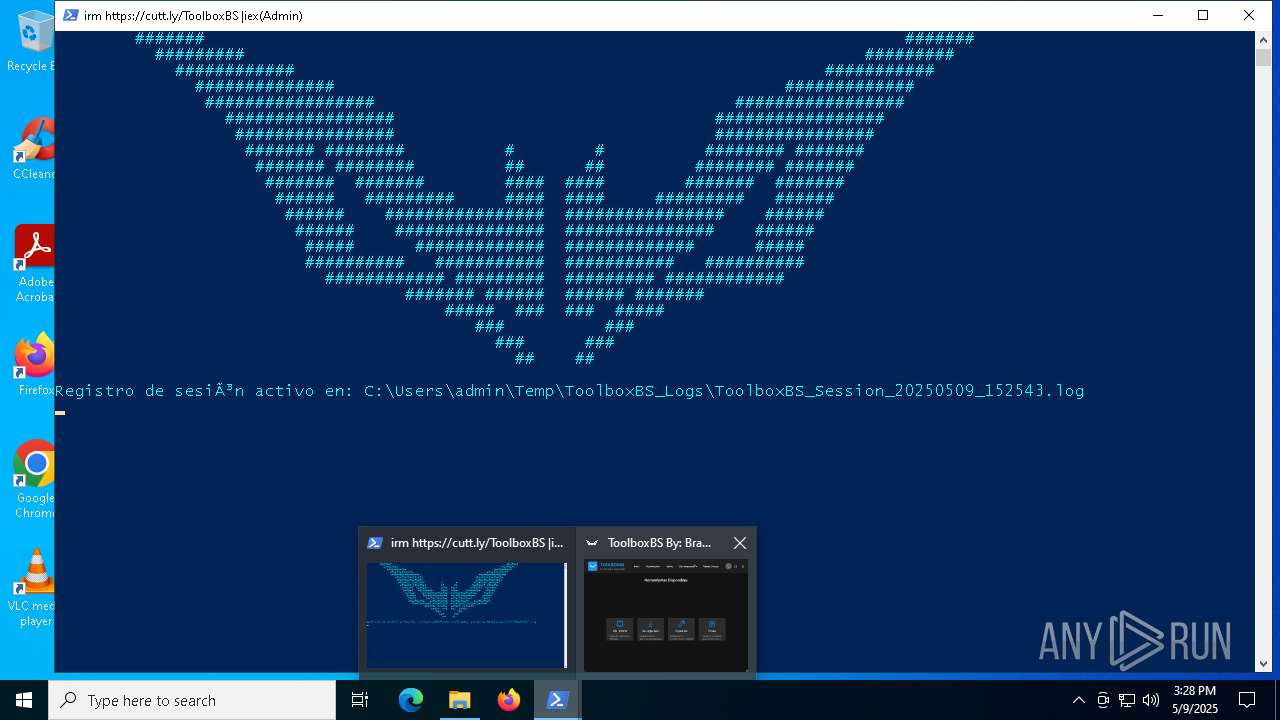Click the network status tray icon
The image size is (1280, 720).
(x=1127, y=700)
